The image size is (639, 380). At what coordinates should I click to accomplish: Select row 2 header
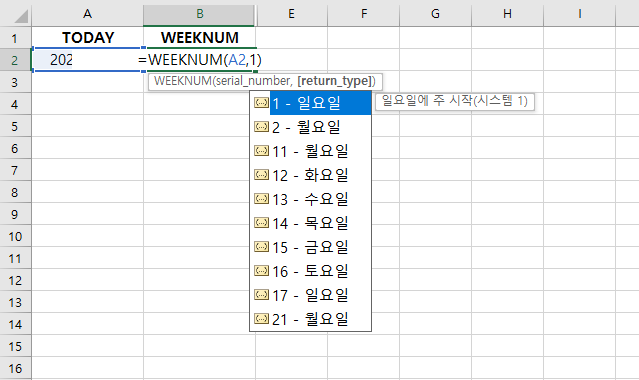click(x=15, y=60)
